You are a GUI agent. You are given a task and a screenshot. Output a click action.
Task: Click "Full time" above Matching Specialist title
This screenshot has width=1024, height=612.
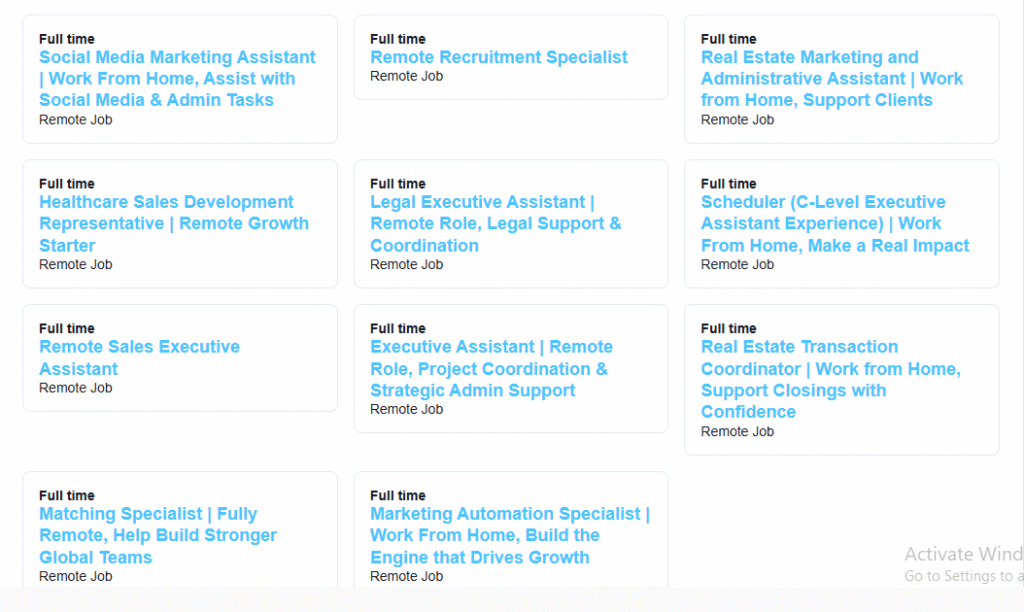tap(67, 496)
